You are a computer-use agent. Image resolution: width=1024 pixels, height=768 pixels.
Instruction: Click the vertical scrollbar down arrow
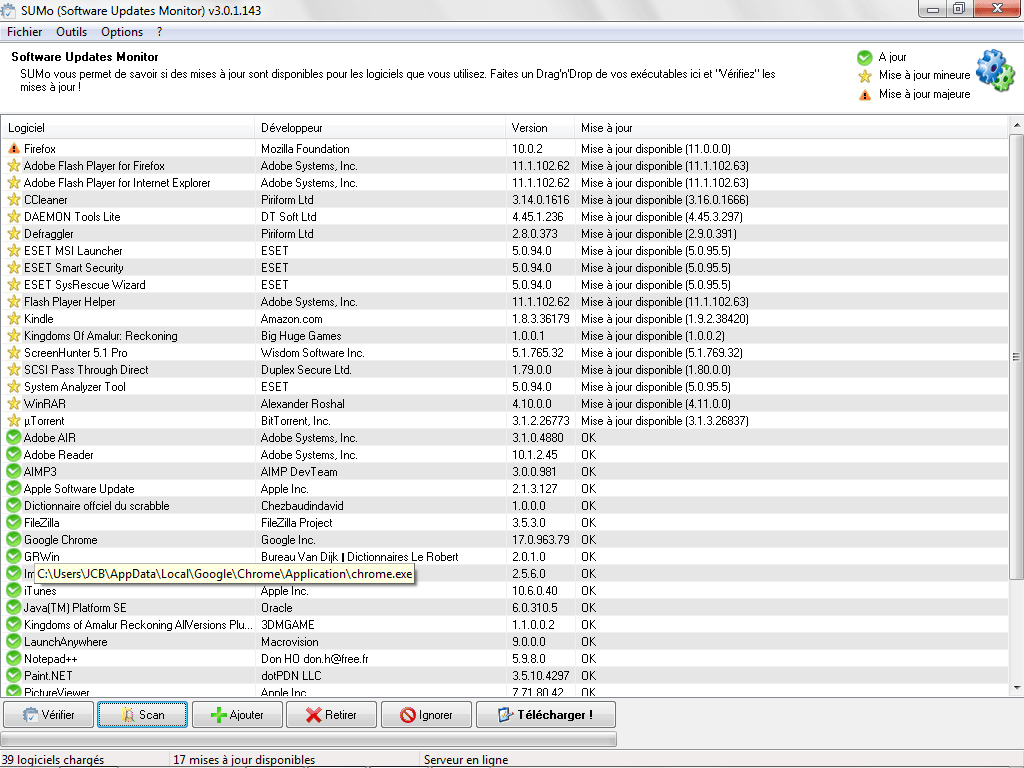(x=1016, y=686)
